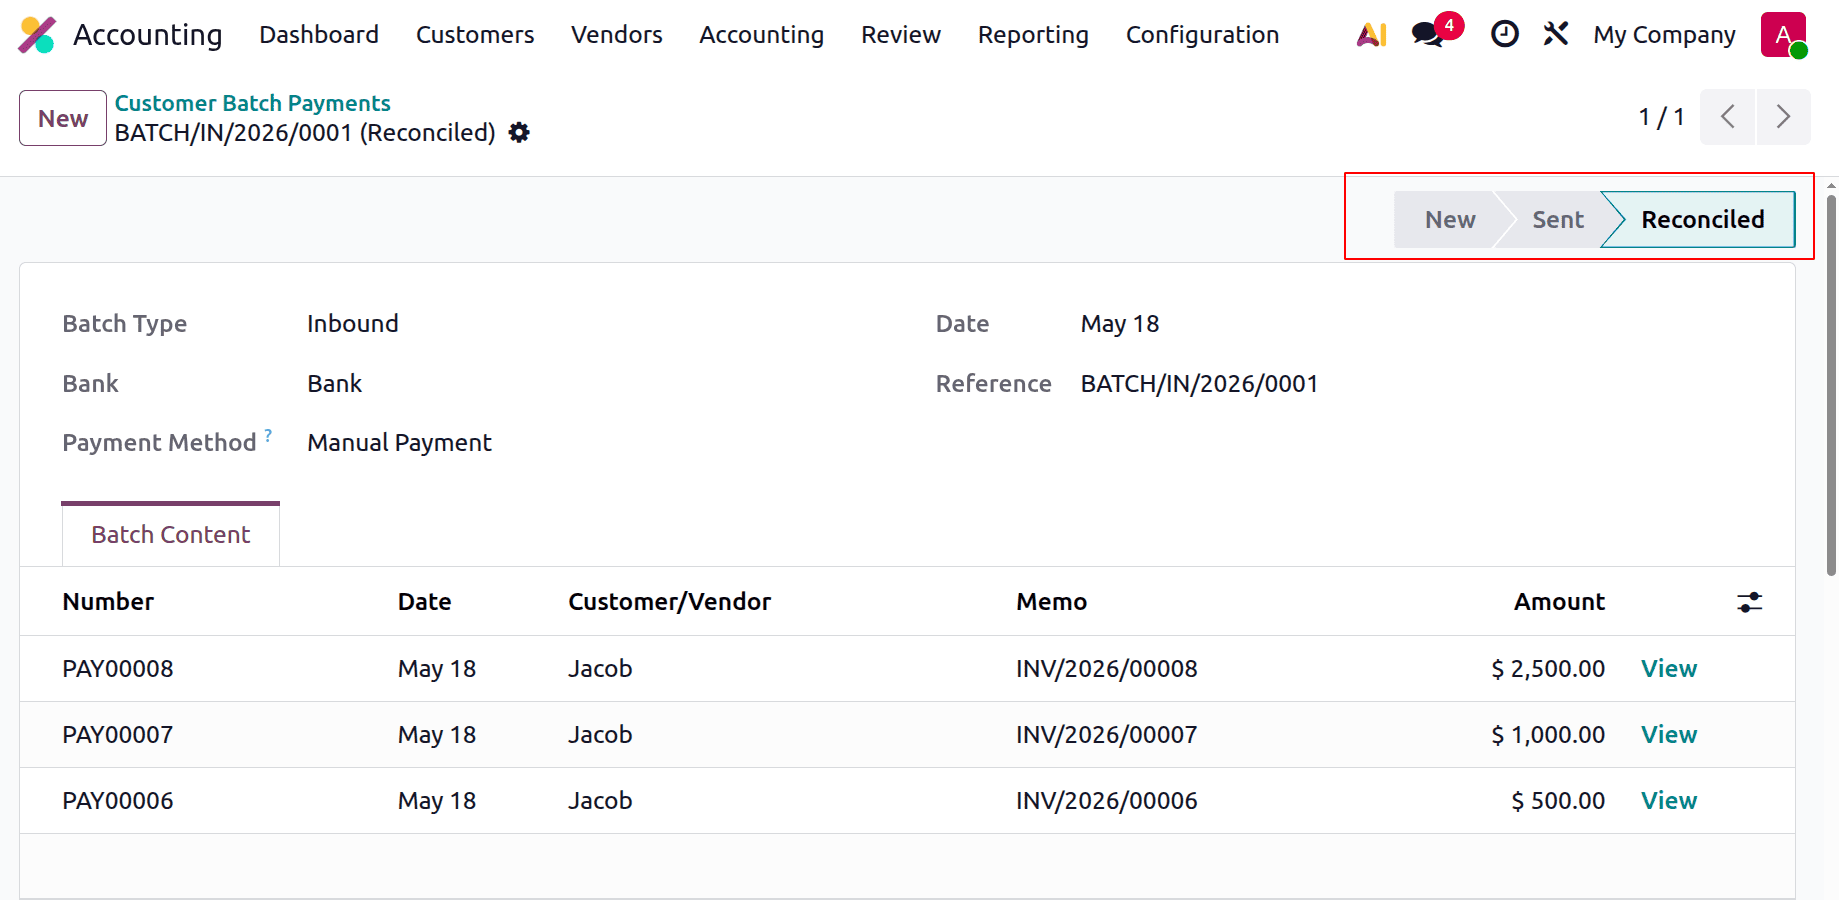Click the Payment Method help question mark
The height and width of the screenshot is (900, 1839).
[x=268, y=435]
